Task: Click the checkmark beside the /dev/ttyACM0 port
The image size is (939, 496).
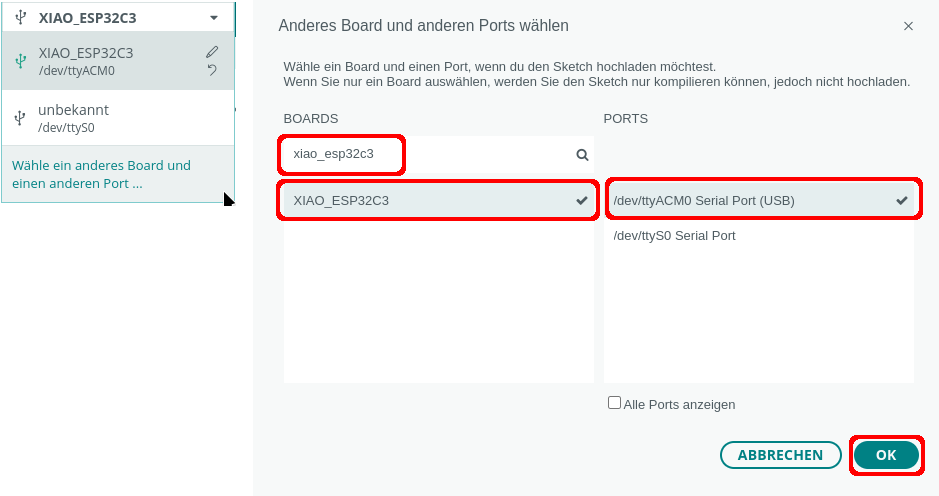Action: coord(902,200)
